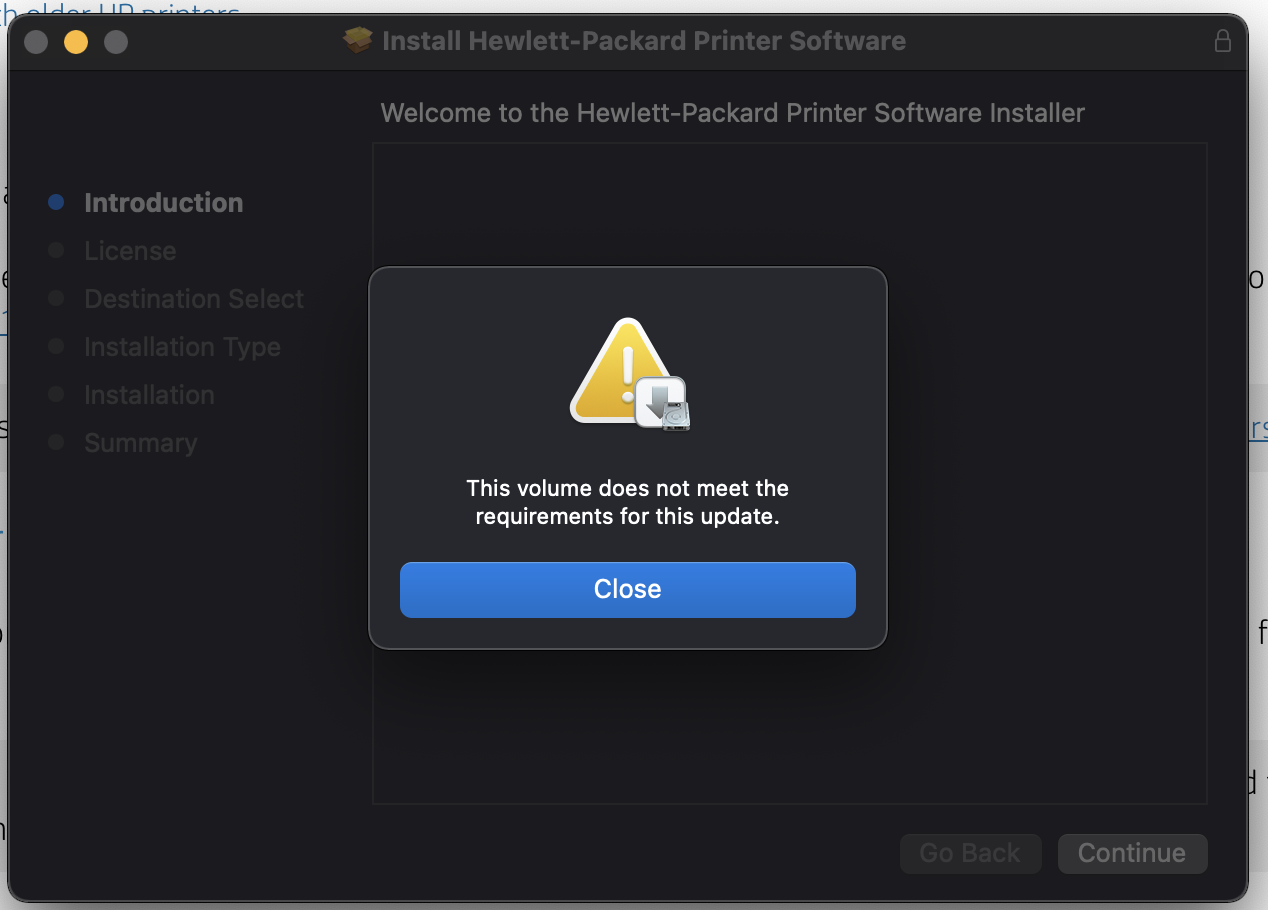Click the lock icon in the title bar

(x=1222, y=41)
